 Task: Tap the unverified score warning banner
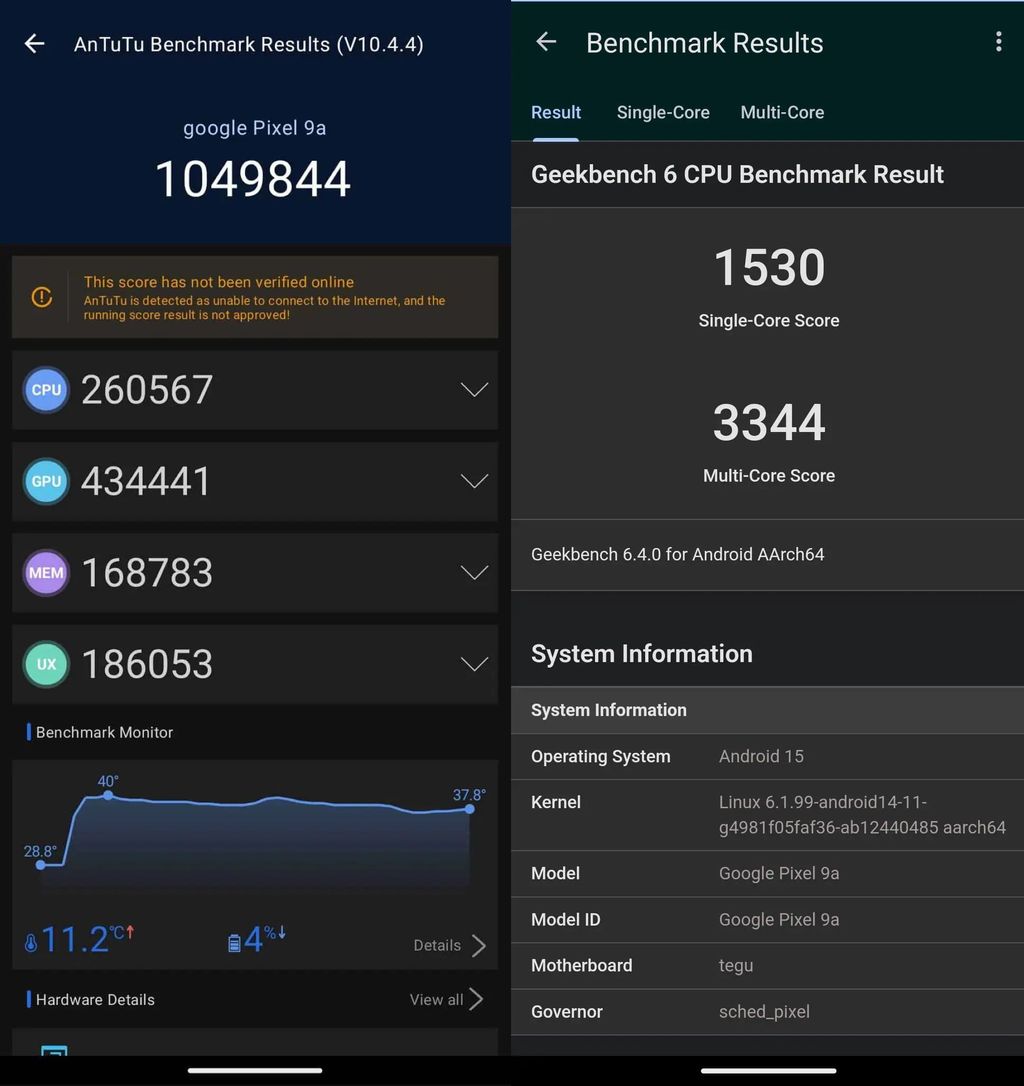coord(255,297)
